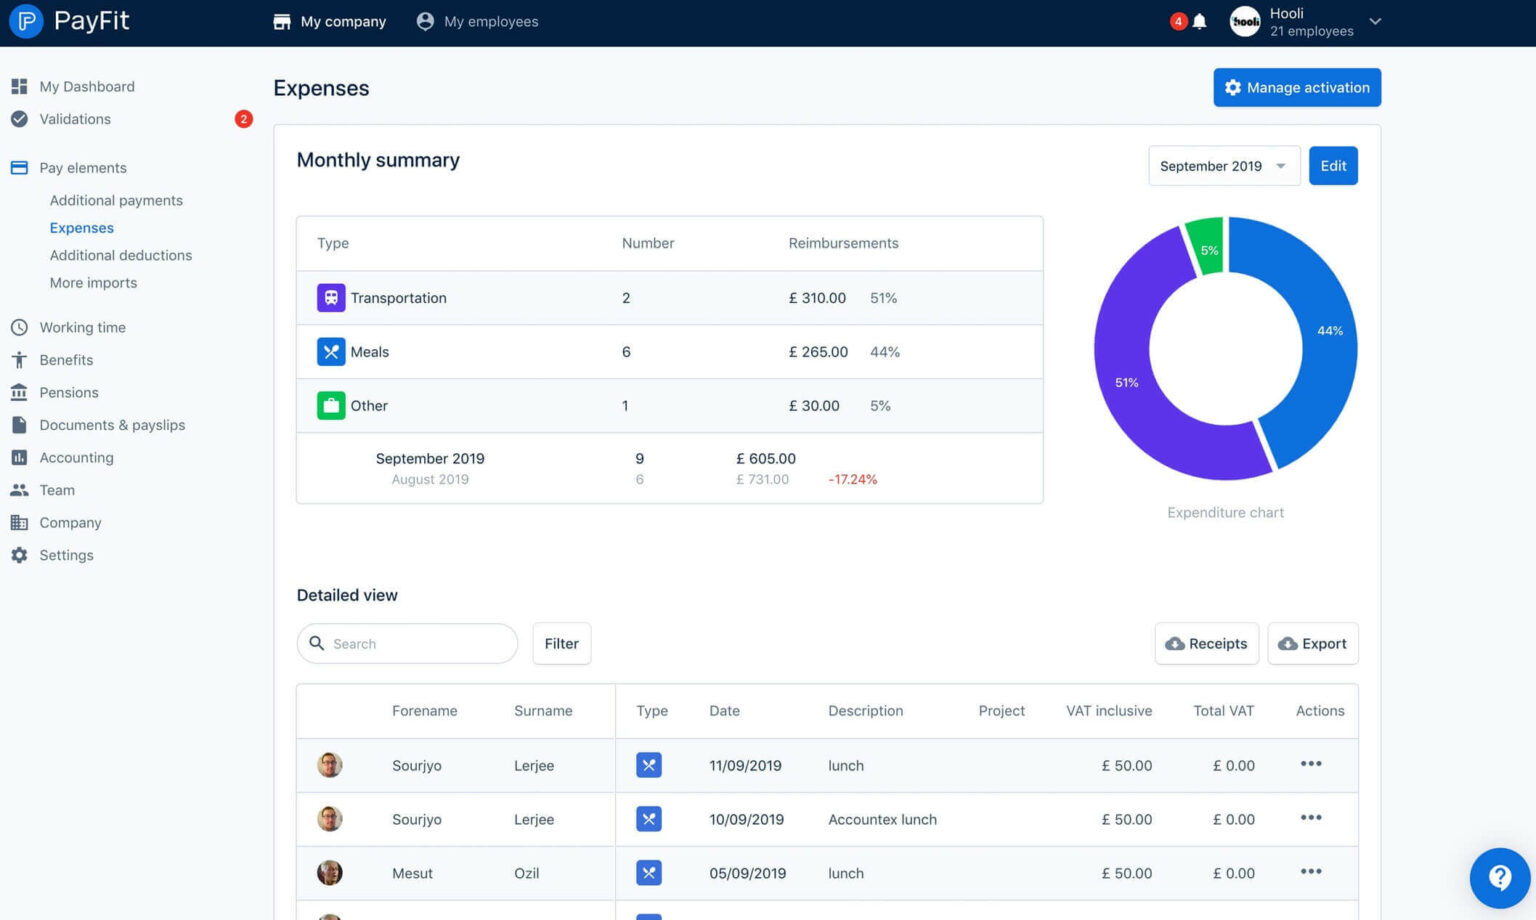Open the September 2019 month selector
This screenshot has height=920, width=1536.
pos(1222,165)
